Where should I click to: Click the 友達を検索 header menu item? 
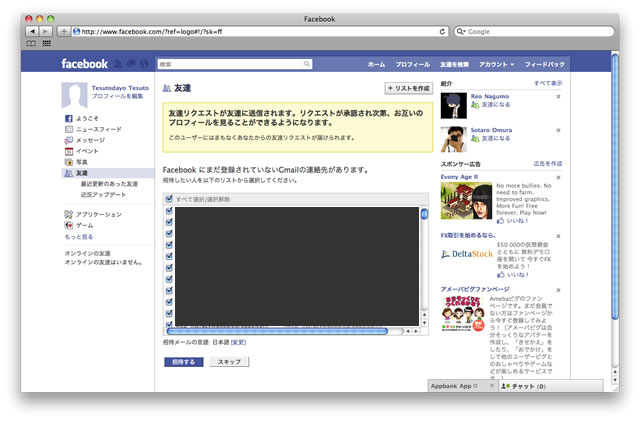pos(454,65)
